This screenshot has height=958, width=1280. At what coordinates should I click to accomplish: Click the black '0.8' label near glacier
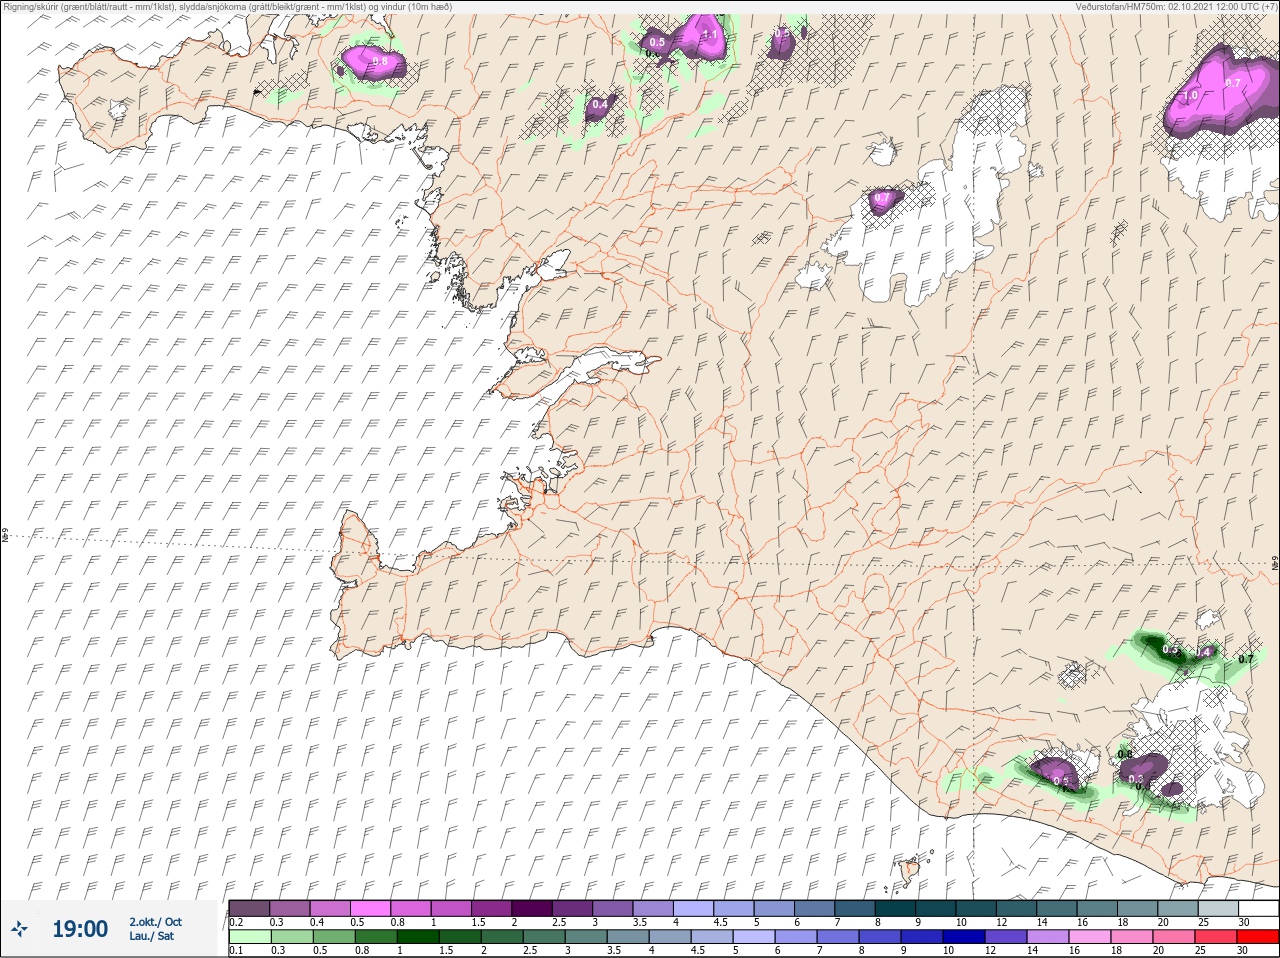(1124, 754)
